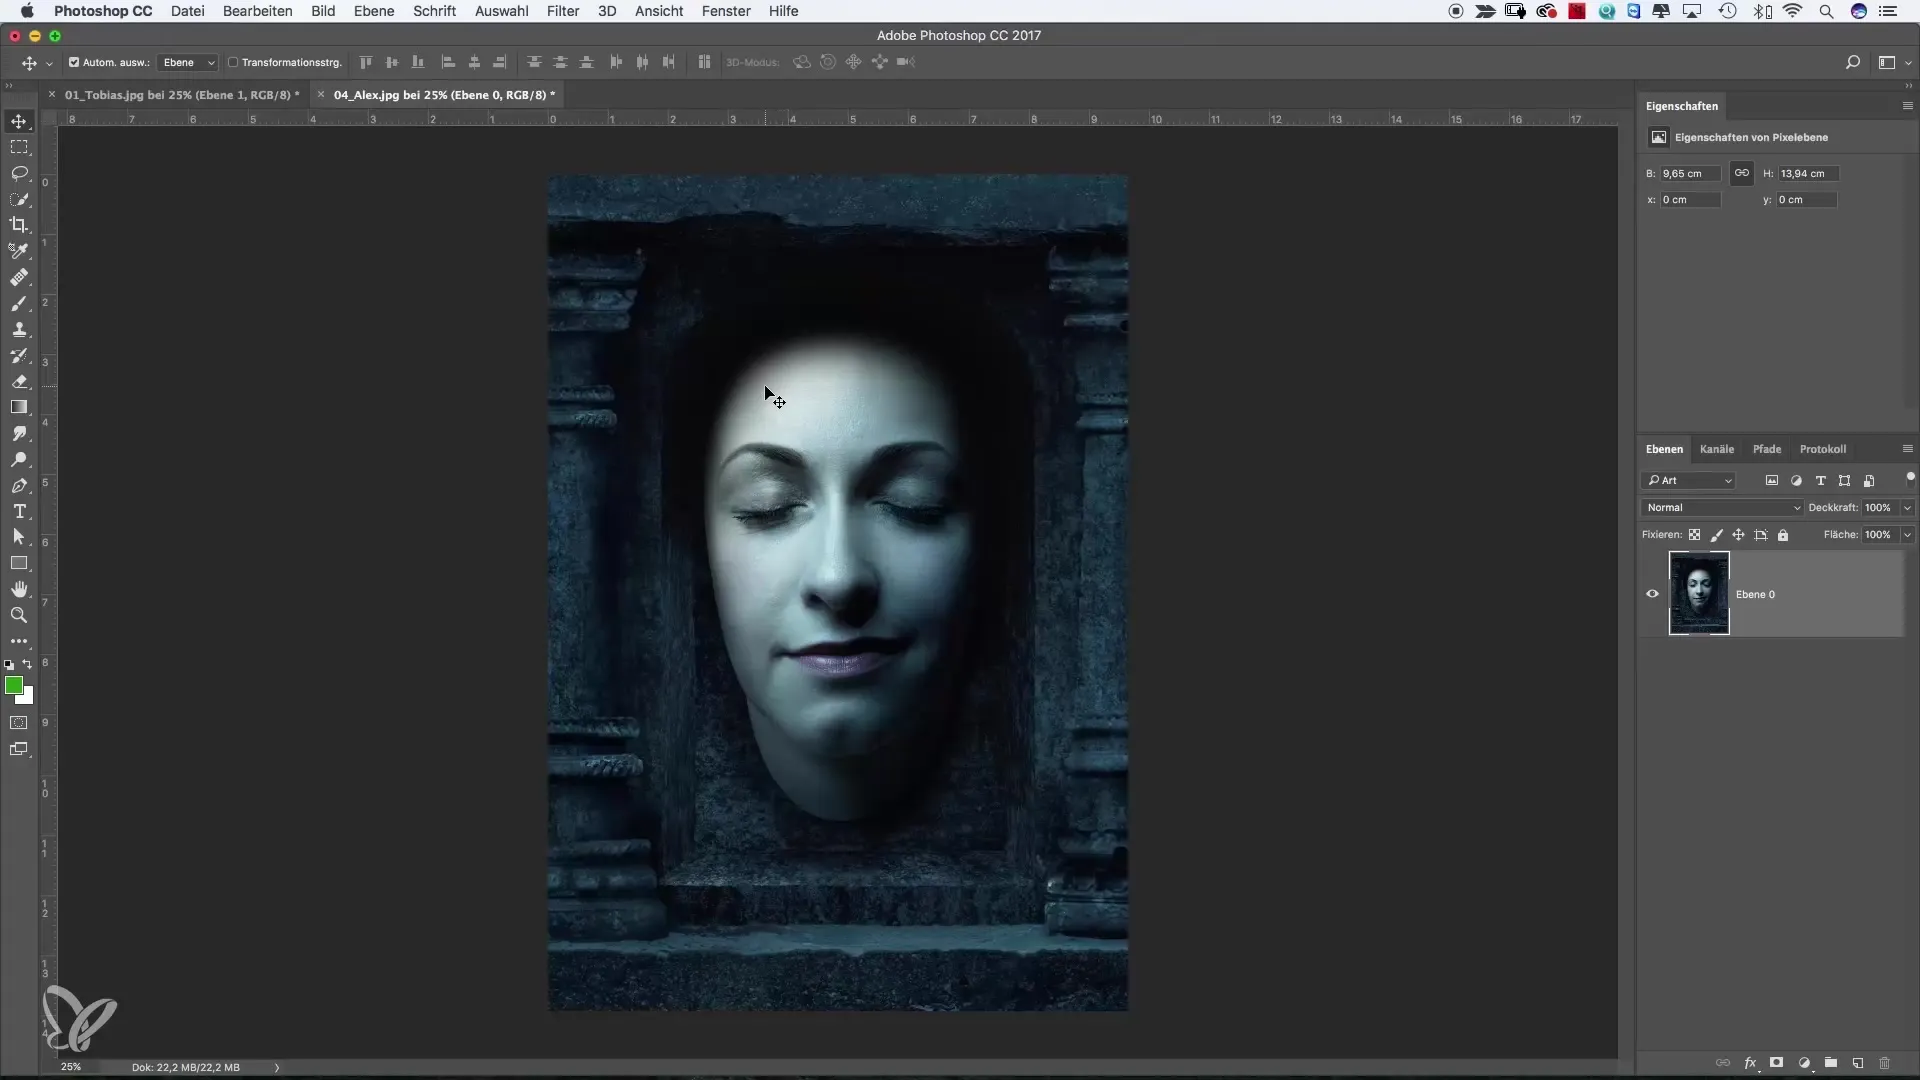The height and width of the screenshot is (1080, 1920).
Task: Select the Hand tool
Action: (19, 589)
